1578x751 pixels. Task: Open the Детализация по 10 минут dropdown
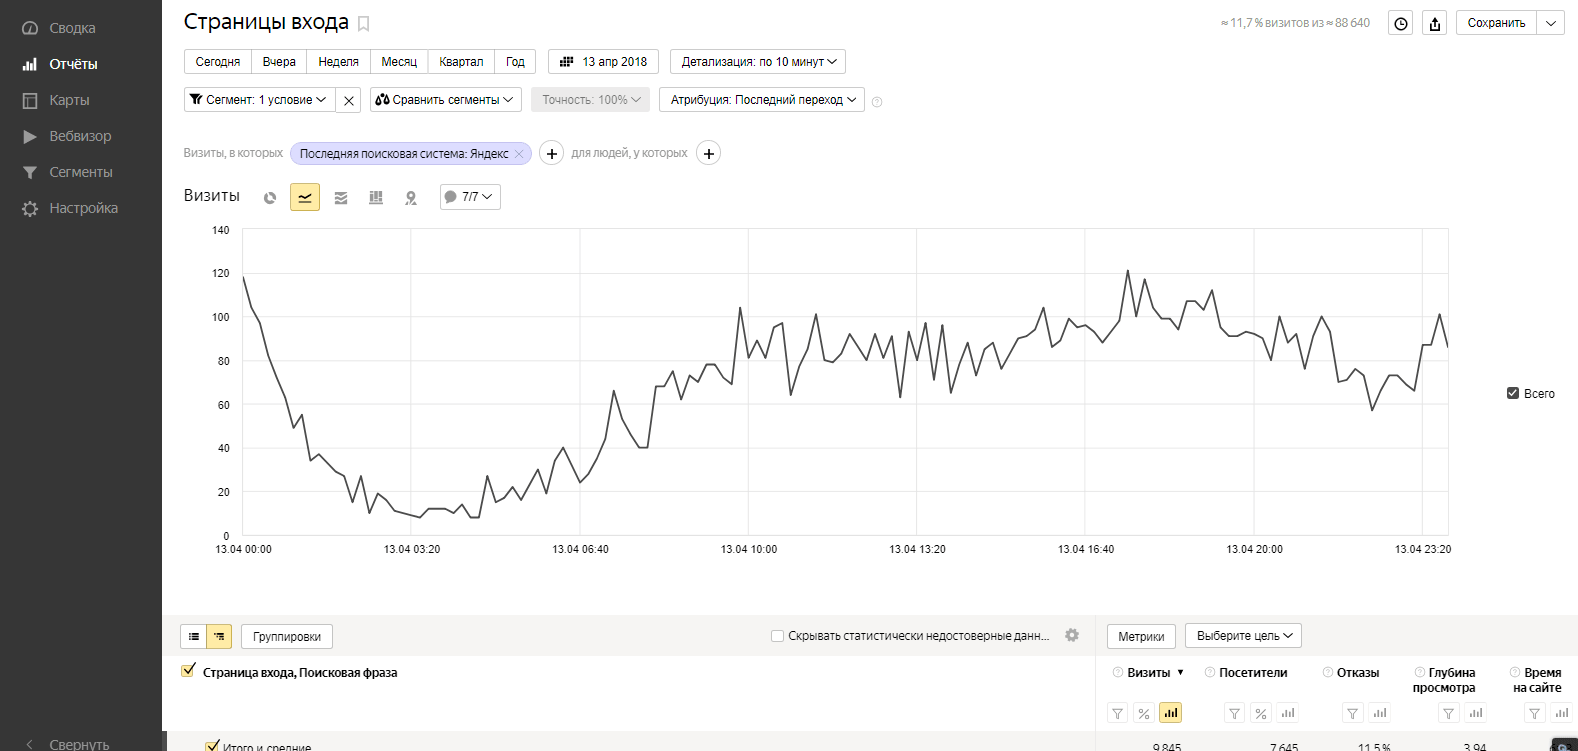[758, 62]
